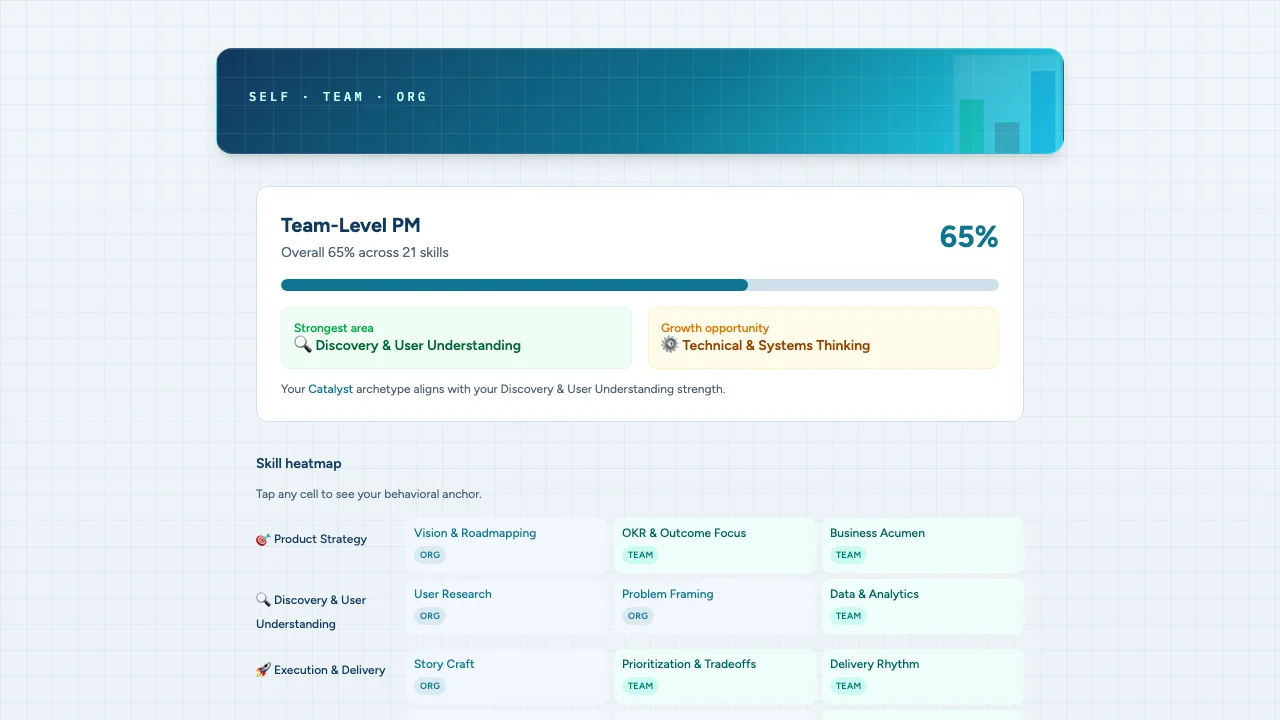Viewport: 1280px width, 720px height.
Task: Click the ORG badge under Vision & Roadmapping
Action: 430,555
